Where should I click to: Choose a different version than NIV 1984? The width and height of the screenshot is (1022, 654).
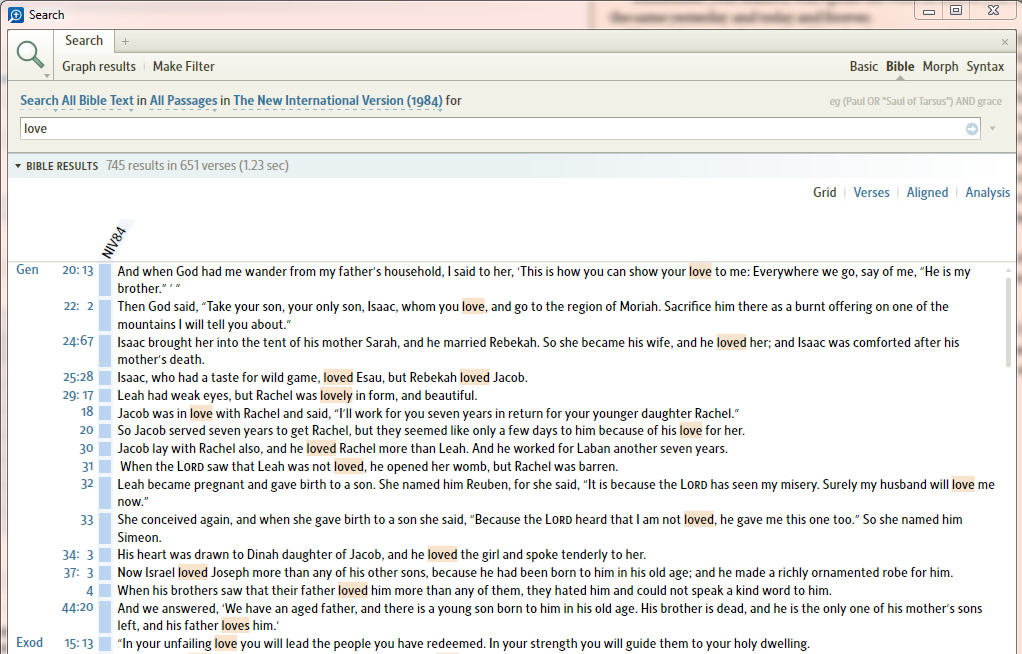338,100
